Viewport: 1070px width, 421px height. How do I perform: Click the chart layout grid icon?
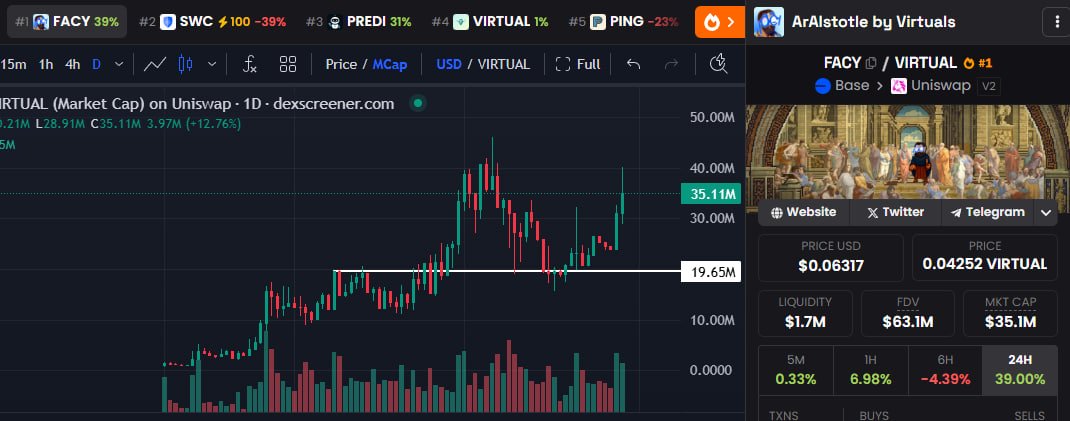tap(288, 64)
